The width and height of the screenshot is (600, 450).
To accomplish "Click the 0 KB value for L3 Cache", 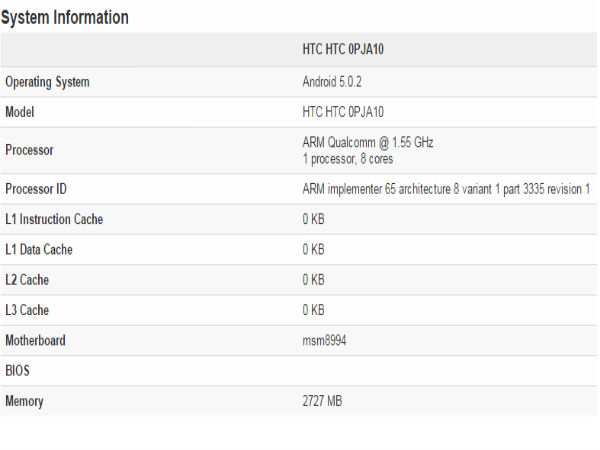I will pos(313,311).
